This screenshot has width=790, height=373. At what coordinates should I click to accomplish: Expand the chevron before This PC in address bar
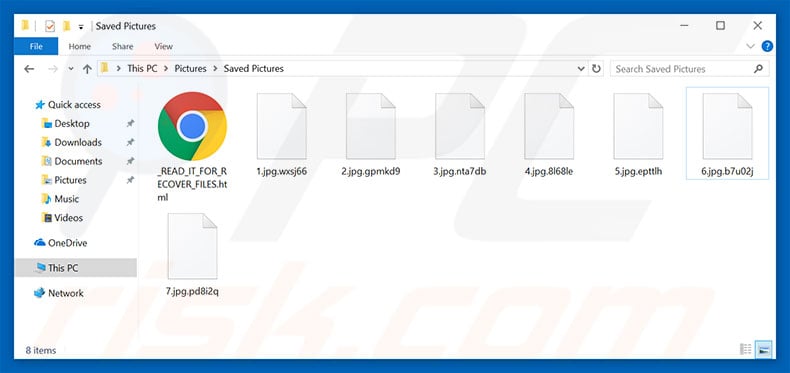click(119, 69)
